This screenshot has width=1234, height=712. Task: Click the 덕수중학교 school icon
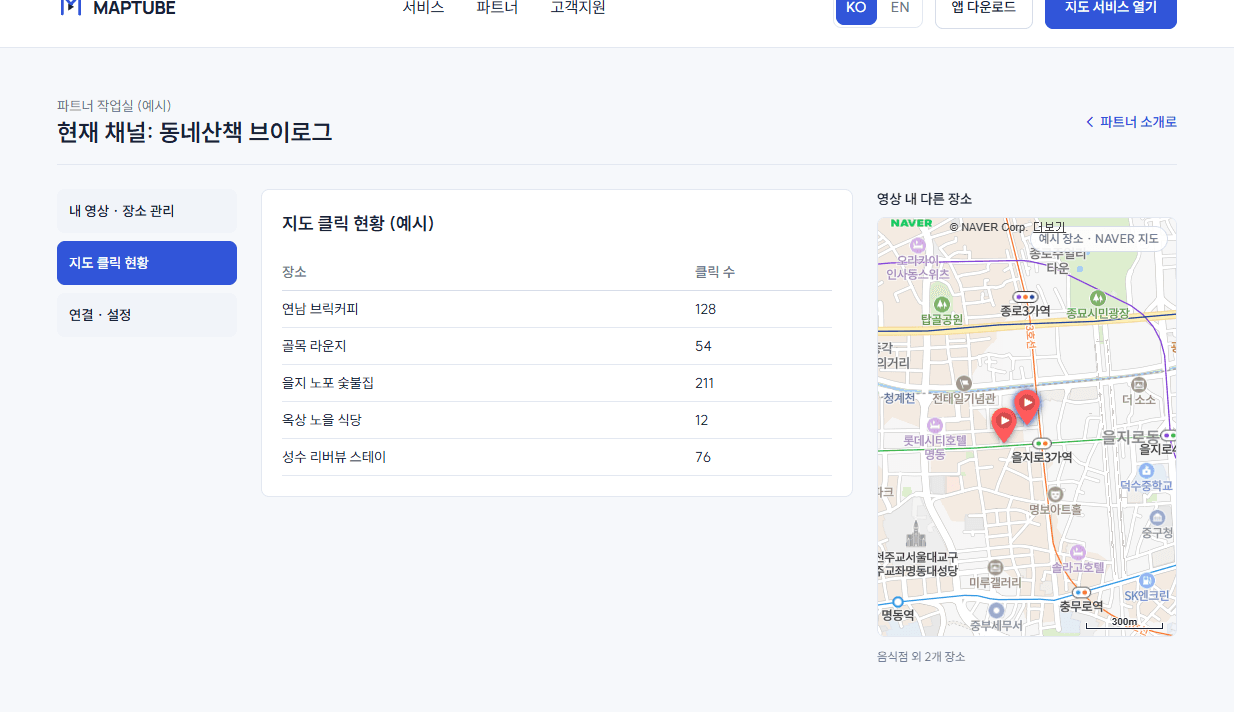click(1146, 470)
